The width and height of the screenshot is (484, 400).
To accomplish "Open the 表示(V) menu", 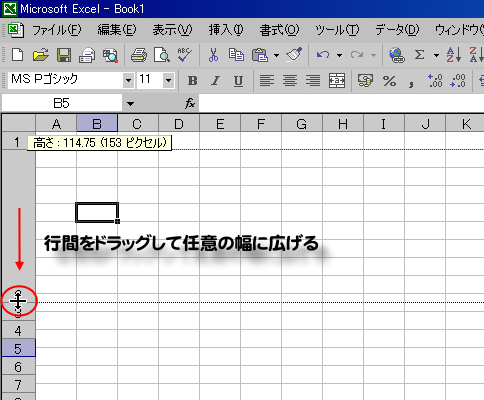I will 172,30.
